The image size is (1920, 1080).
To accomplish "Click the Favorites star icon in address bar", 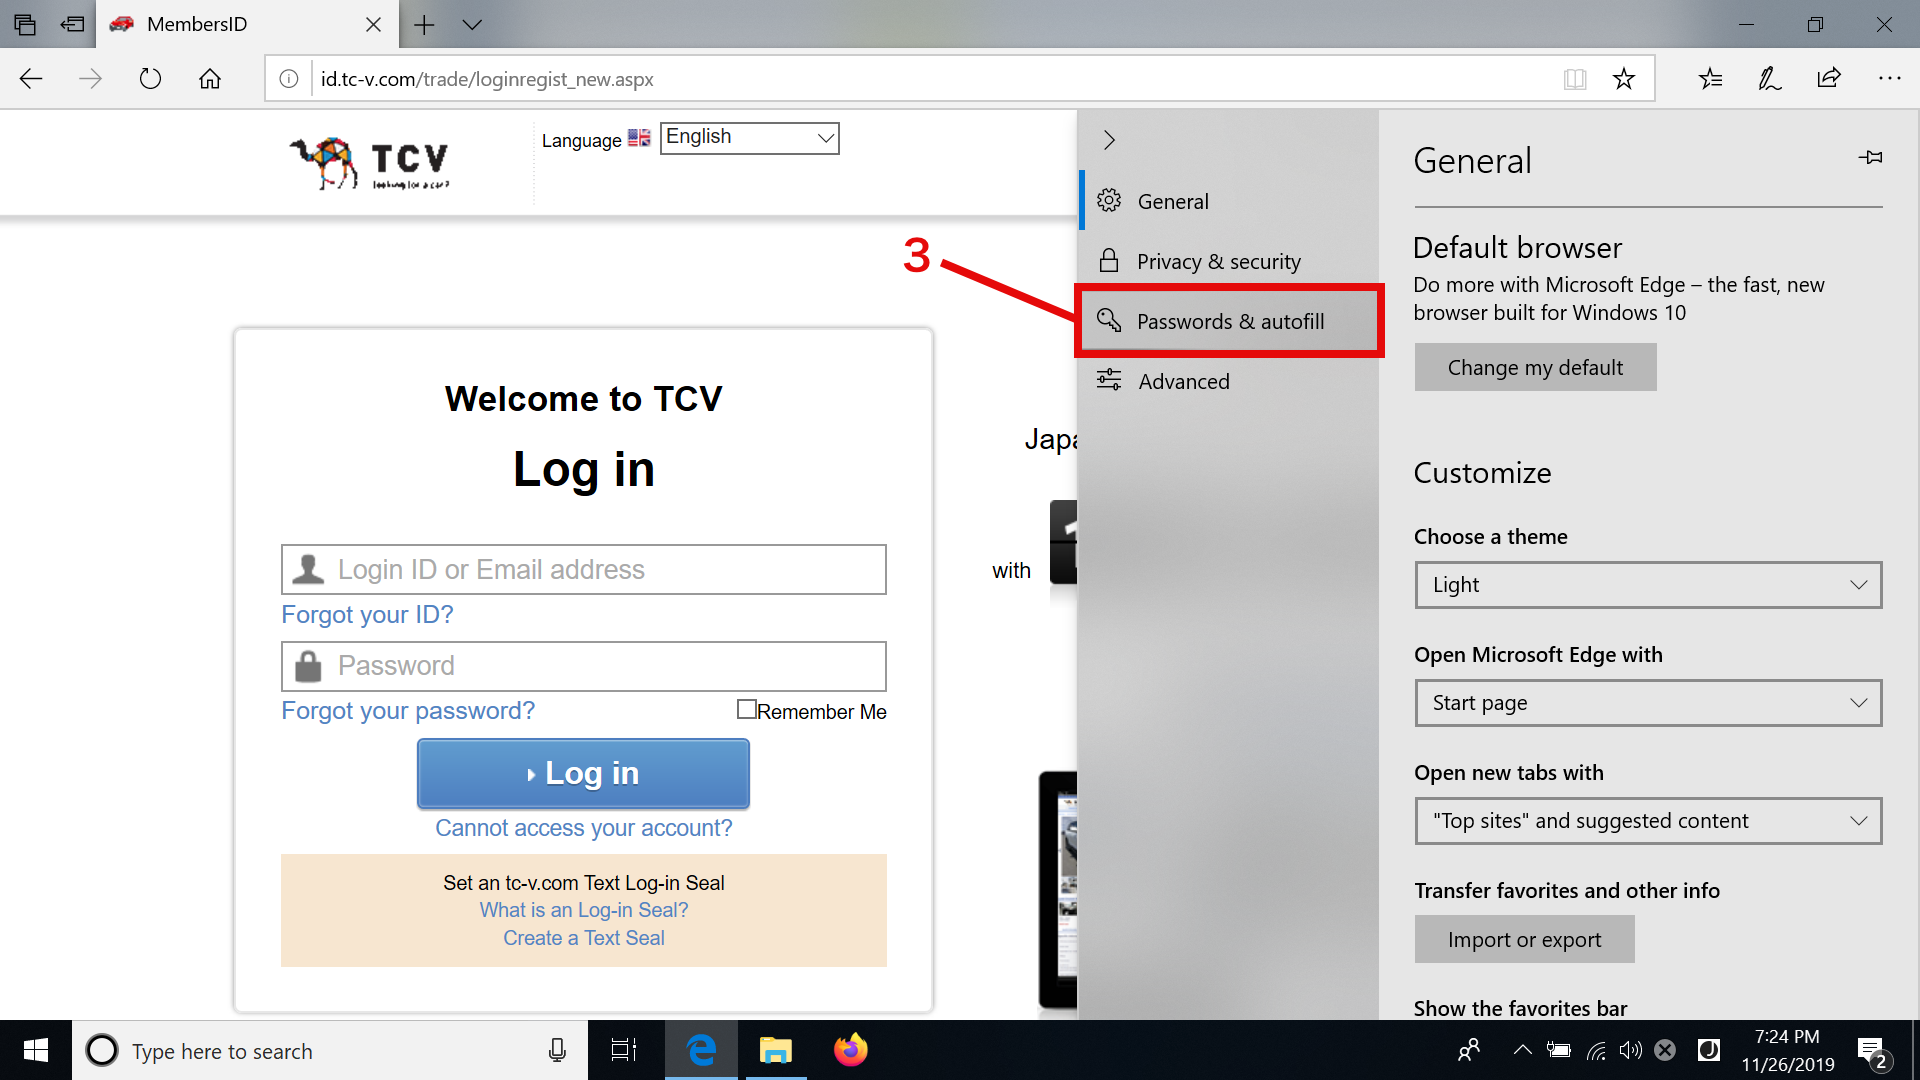I will pos(1623,79).
